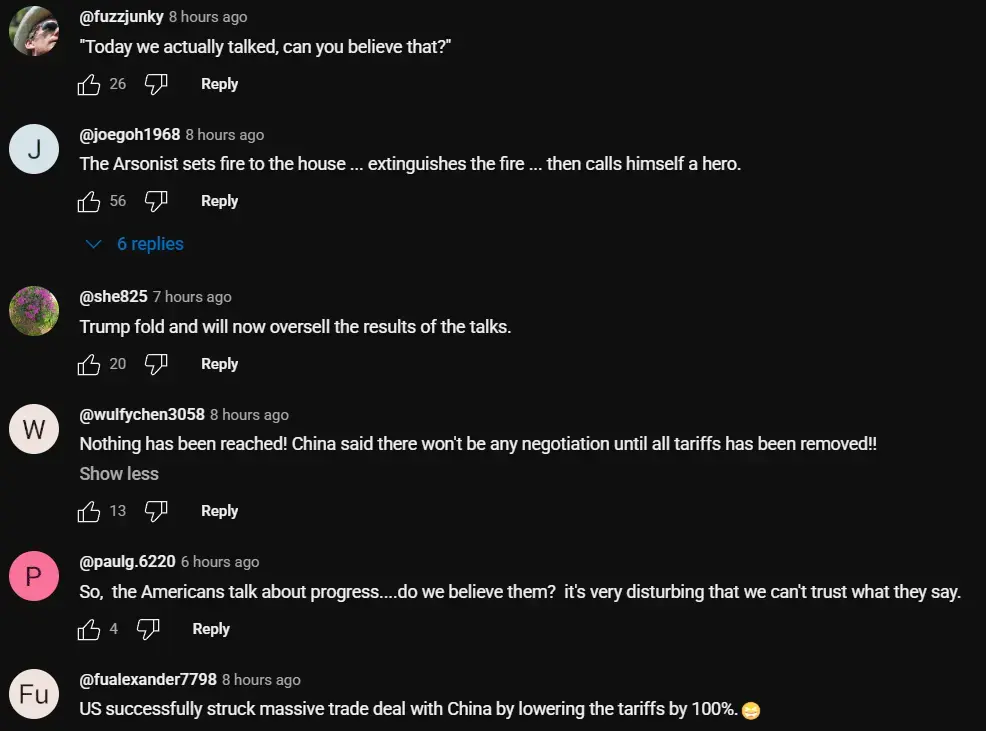
Task: Dislike @wulfychen3058's comment
Action: click(156, 512)
